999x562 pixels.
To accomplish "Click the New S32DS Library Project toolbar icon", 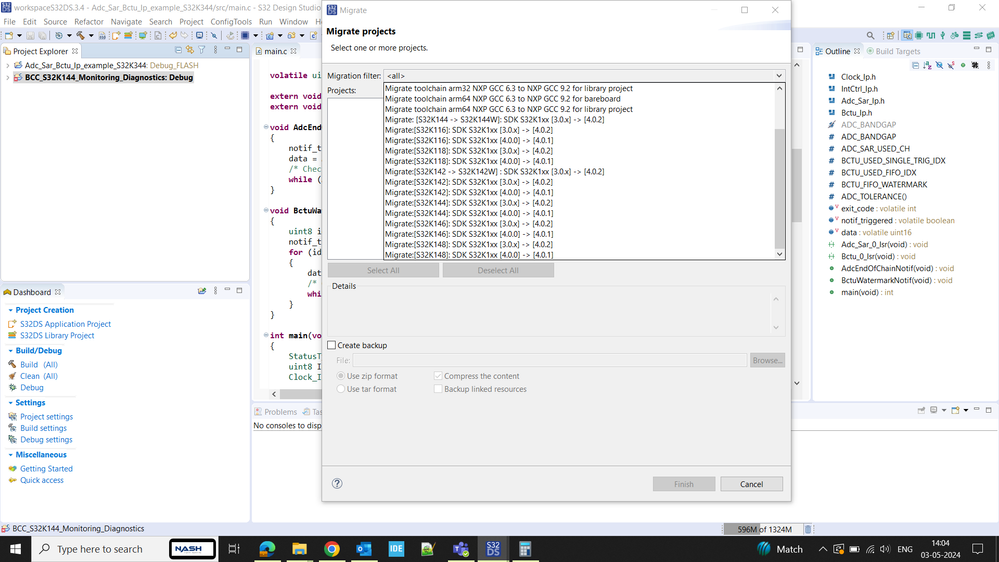I will [128, 36].
